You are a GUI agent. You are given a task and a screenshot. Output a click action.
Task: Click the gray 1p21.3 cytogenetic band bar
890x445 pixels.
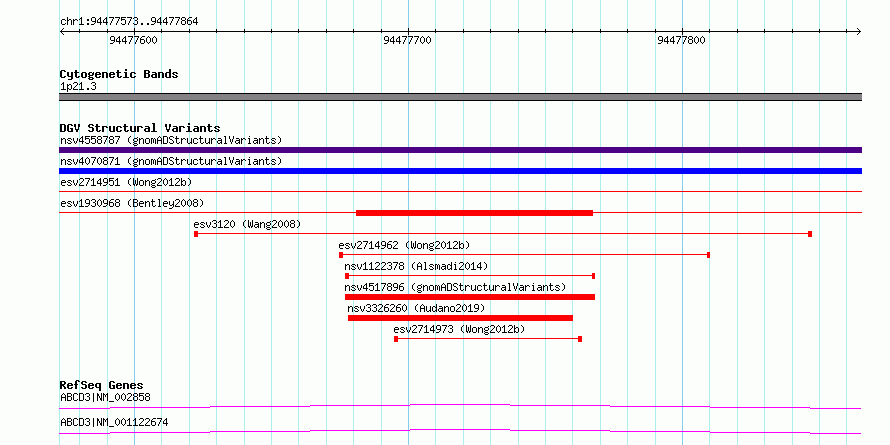click(460, 97)
